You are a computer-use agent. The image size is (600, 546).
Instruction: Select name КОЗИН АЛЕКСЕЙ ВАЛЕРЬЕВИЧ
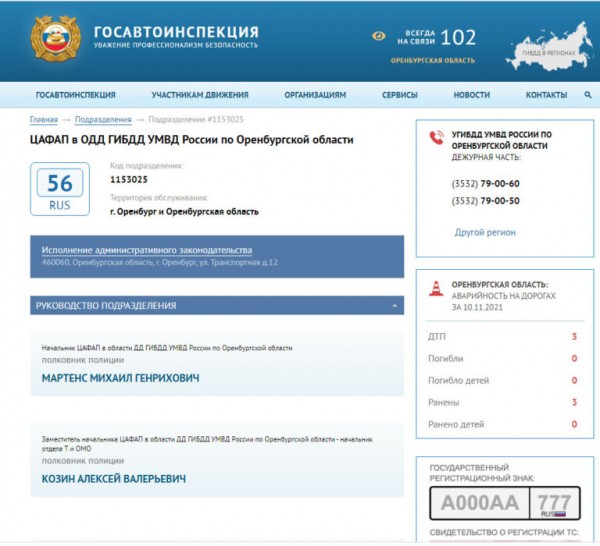click(x=114, y=479)
